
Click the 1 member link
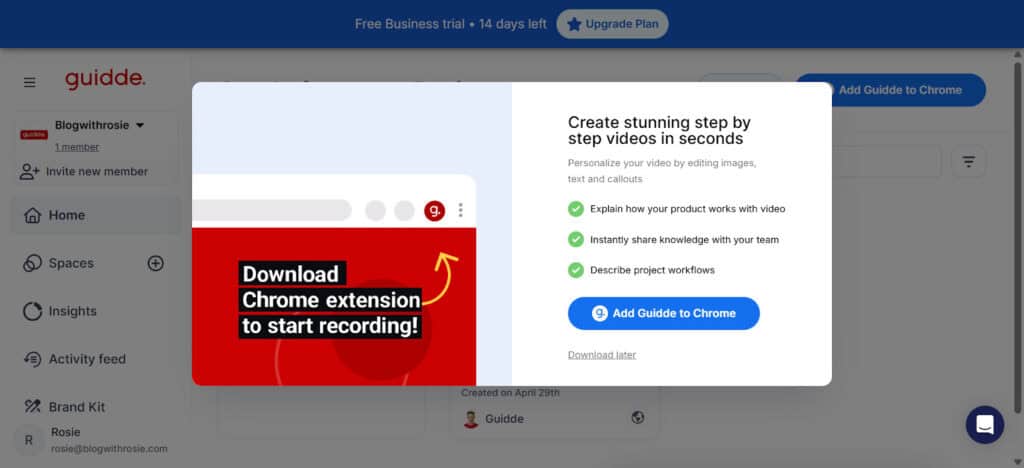(x=77, y=147)
